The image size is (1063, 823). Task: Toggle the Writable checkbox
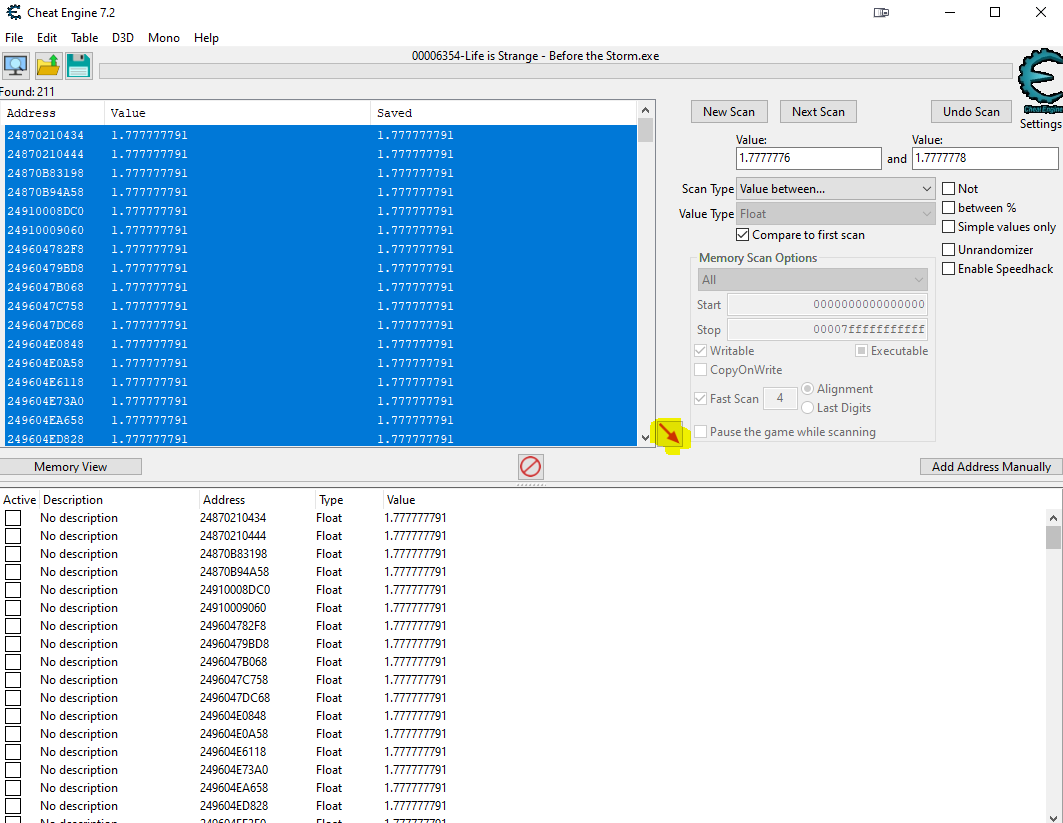pos(700,350)
